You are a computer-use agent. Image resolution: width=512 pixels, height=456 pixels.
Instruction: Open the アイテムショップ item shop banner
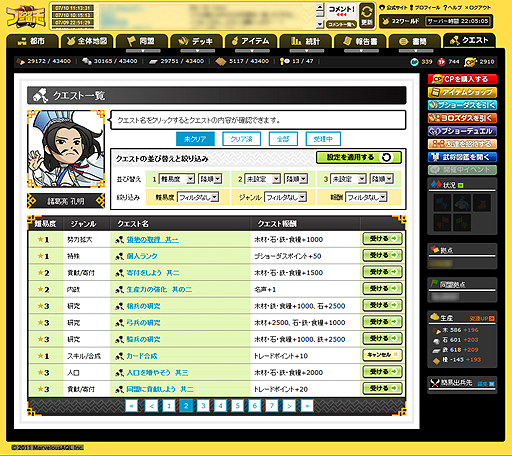click(462, 92)
